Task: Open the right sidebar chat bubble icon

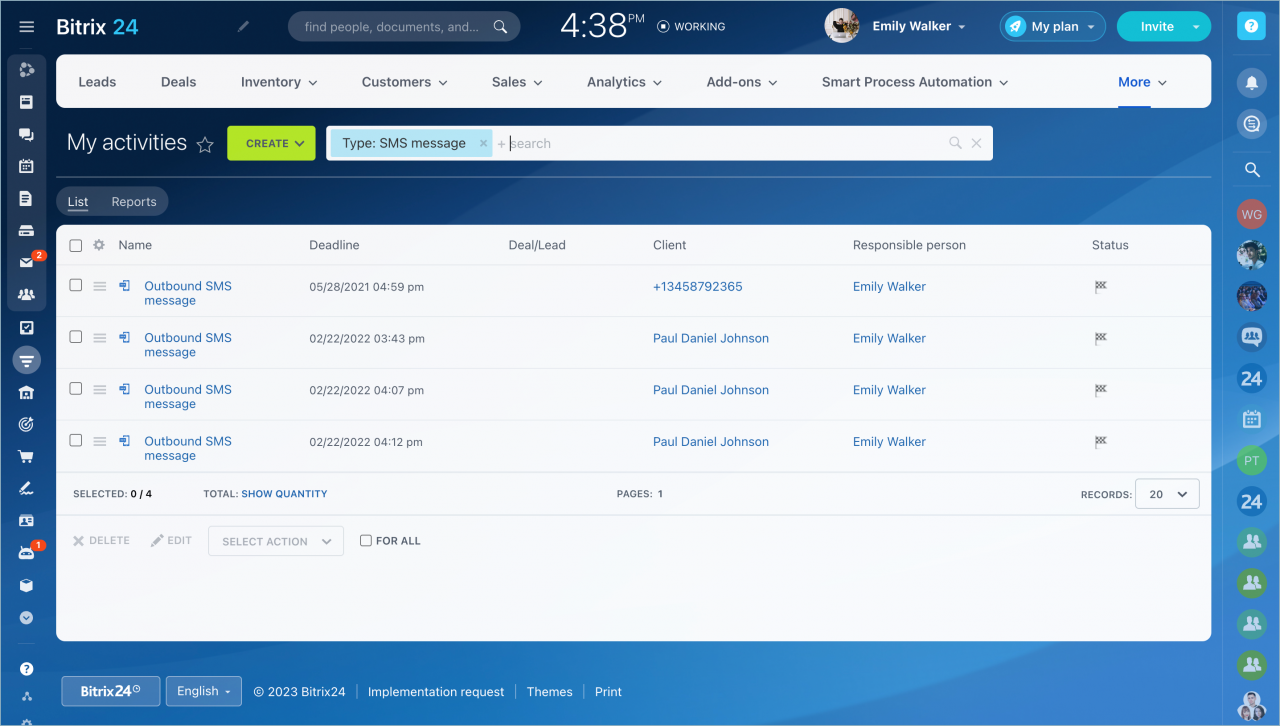Action: coord(1252,123)
